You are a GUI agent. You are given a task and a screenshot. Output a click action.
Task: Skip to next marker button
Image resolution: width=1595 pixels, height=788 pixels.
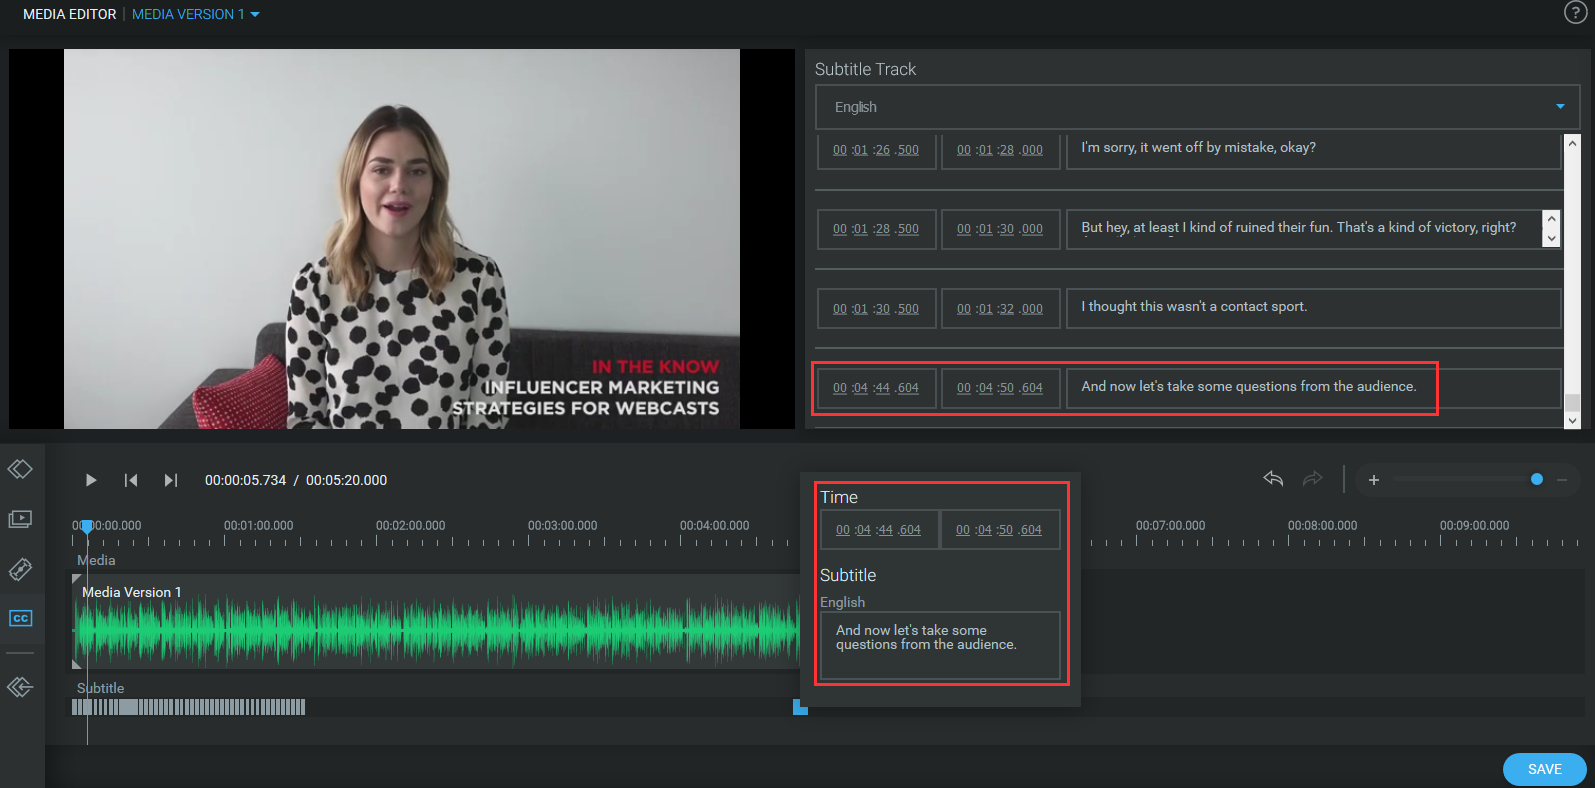(171, 480)
